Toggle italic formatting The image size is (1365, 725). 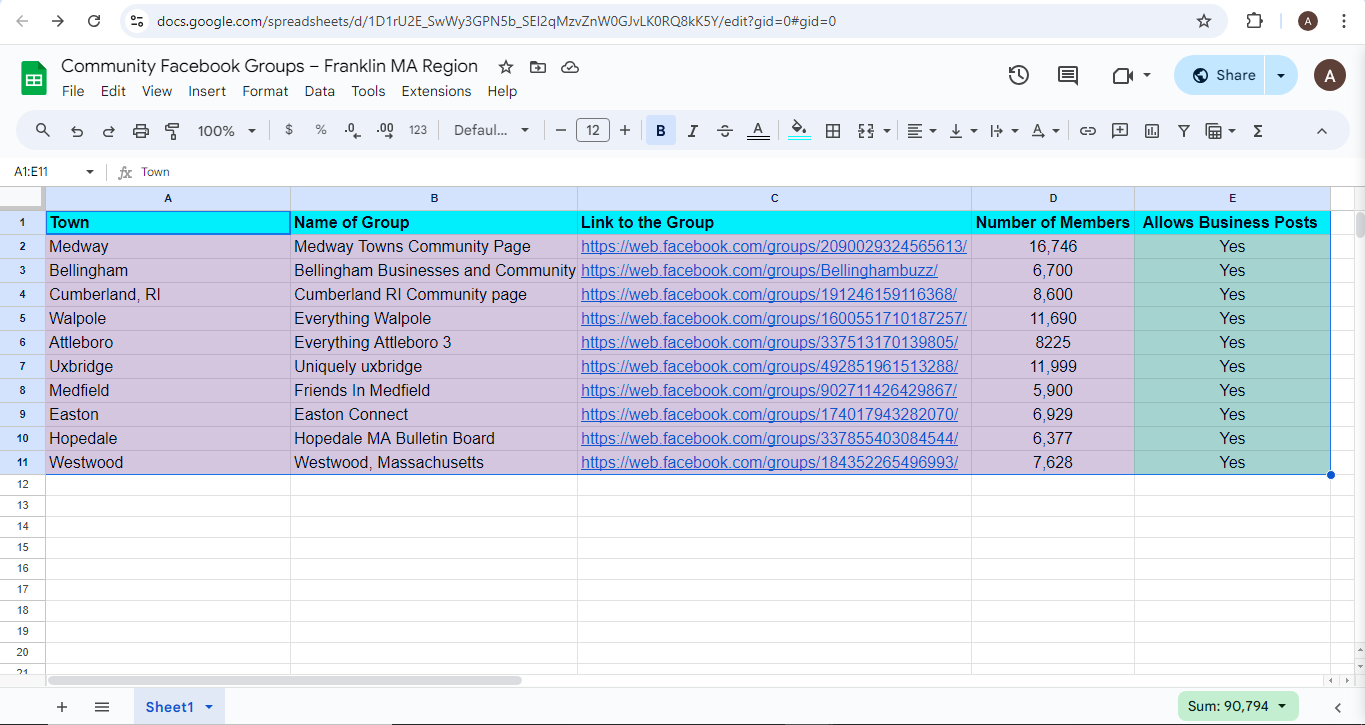(x=693, y=130)
